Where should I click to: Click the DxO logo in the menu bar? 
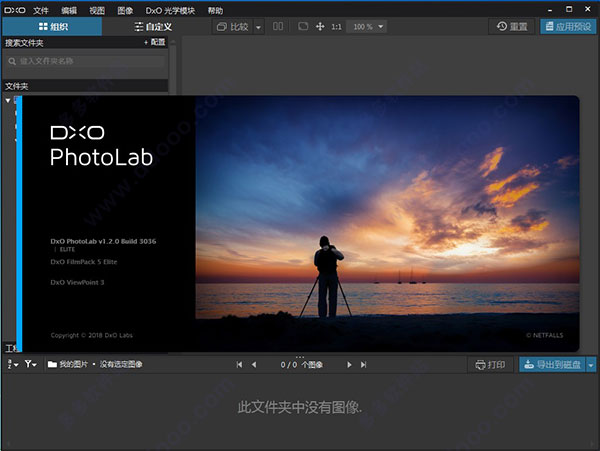[15, 10]
